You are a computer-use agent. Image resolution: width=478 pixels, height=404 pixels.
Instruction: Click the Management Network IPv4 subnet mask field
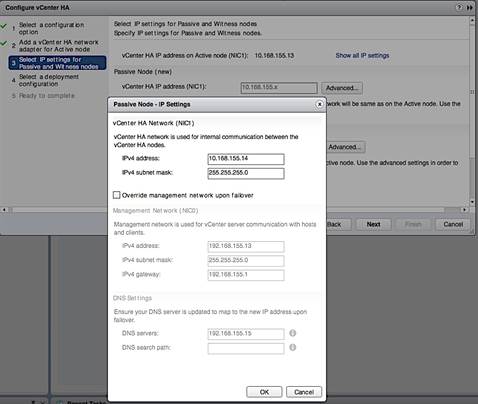pyautogui.click(x=246, y=261)
